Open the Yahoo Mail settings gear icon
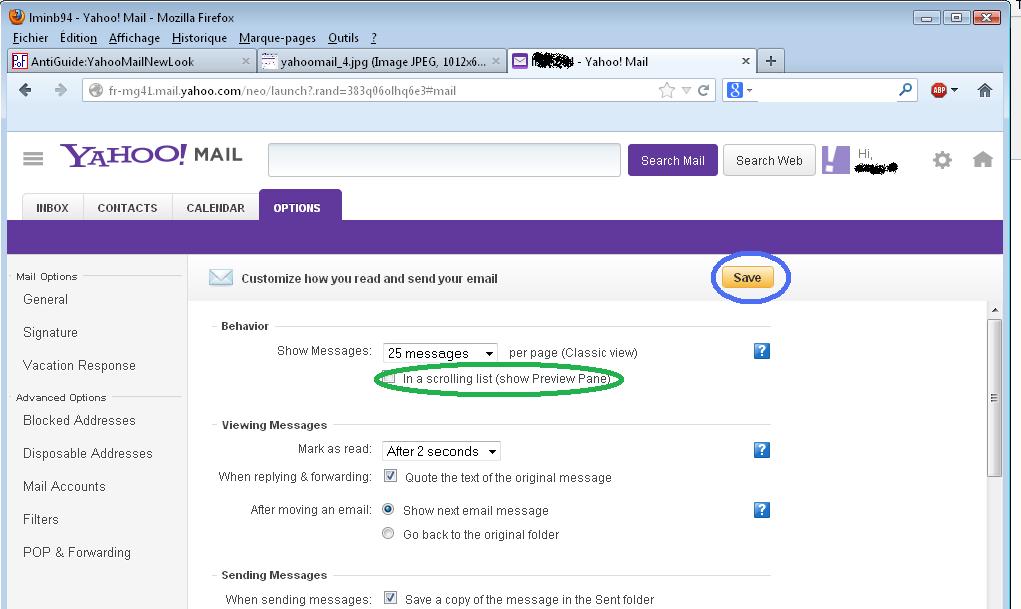Image resolution: width=1021 pixels, height=609 pixels. pos(942,160)
